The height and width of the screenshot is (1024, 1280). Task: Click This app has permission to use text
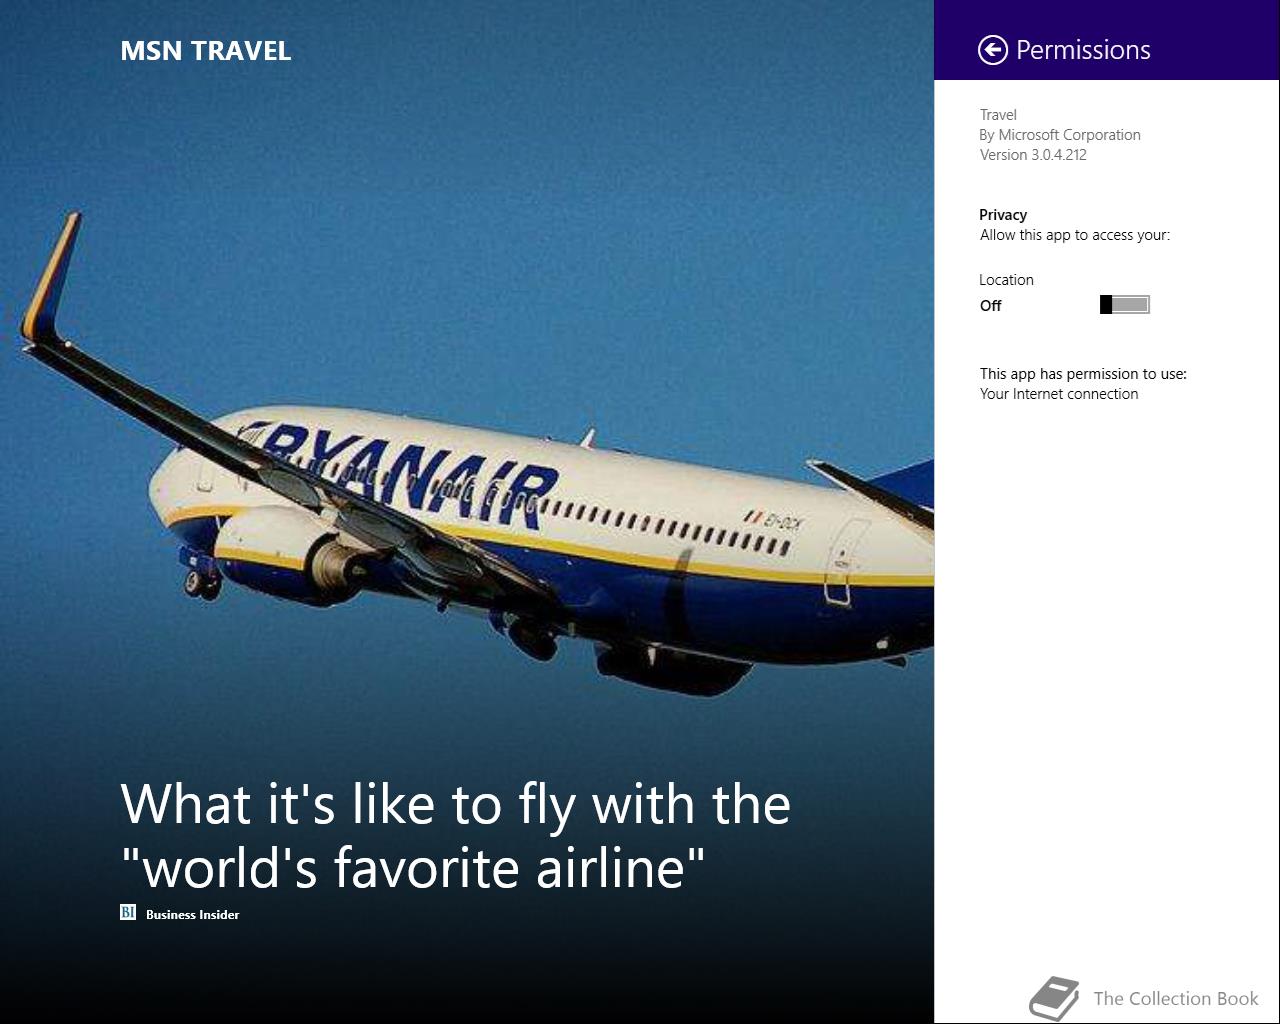click(x=1083, y=374)
